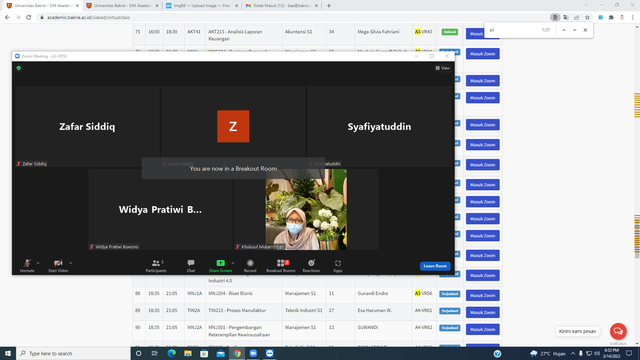
Task: Reload the current page
Action: [29, 18]
